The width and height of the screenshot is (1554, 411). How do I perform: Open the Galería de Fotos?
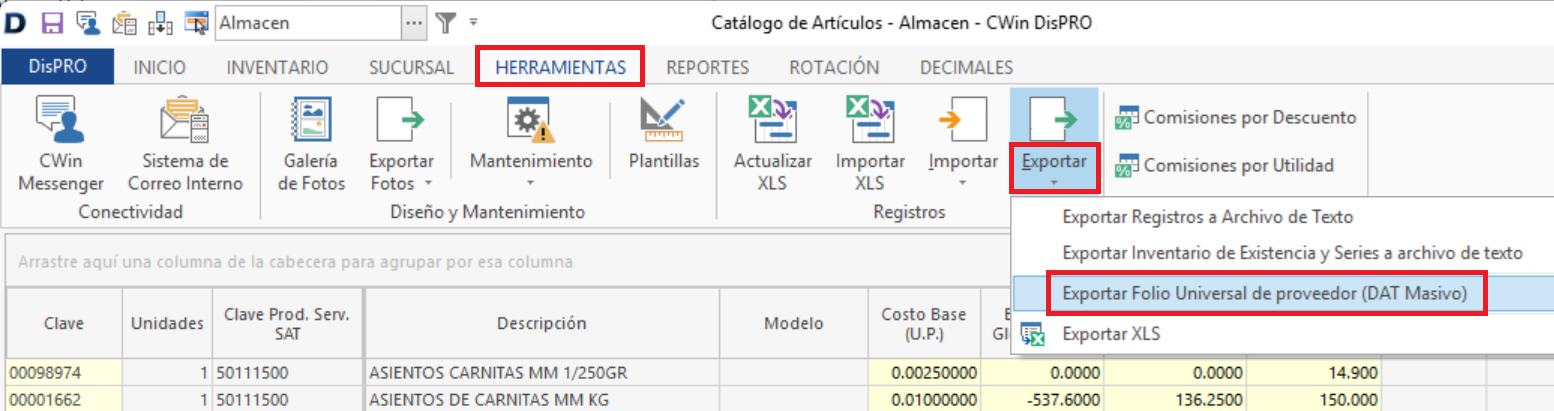[x=311, y=143]
